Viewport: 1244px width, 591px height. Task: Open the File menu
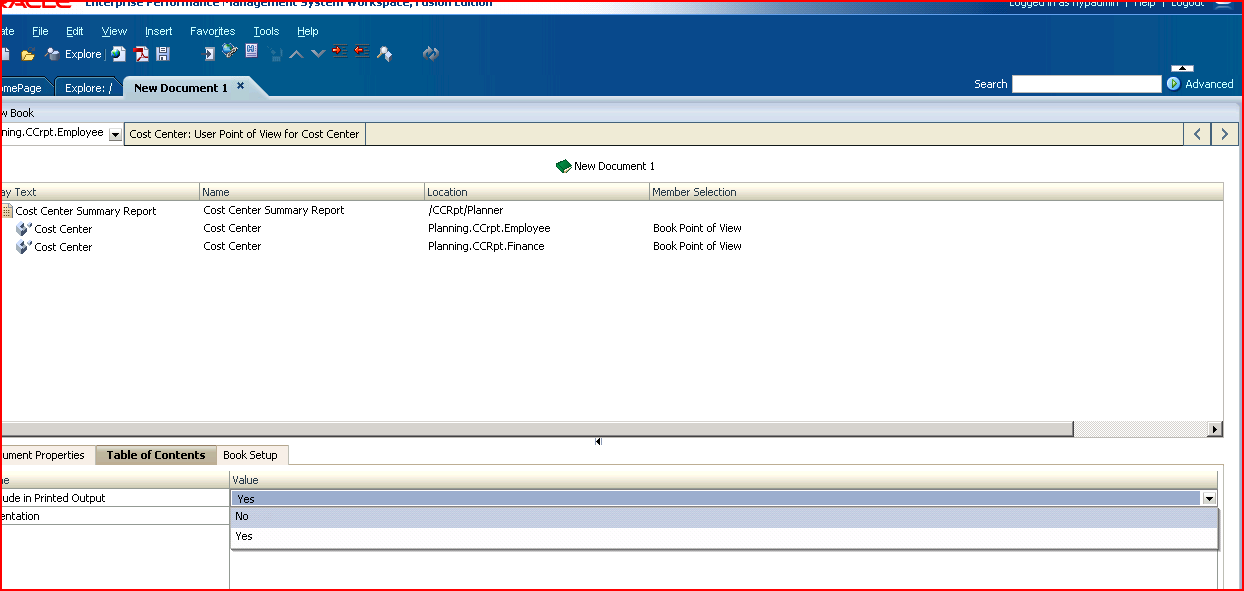pyautogui.click(x=40, y=31)
